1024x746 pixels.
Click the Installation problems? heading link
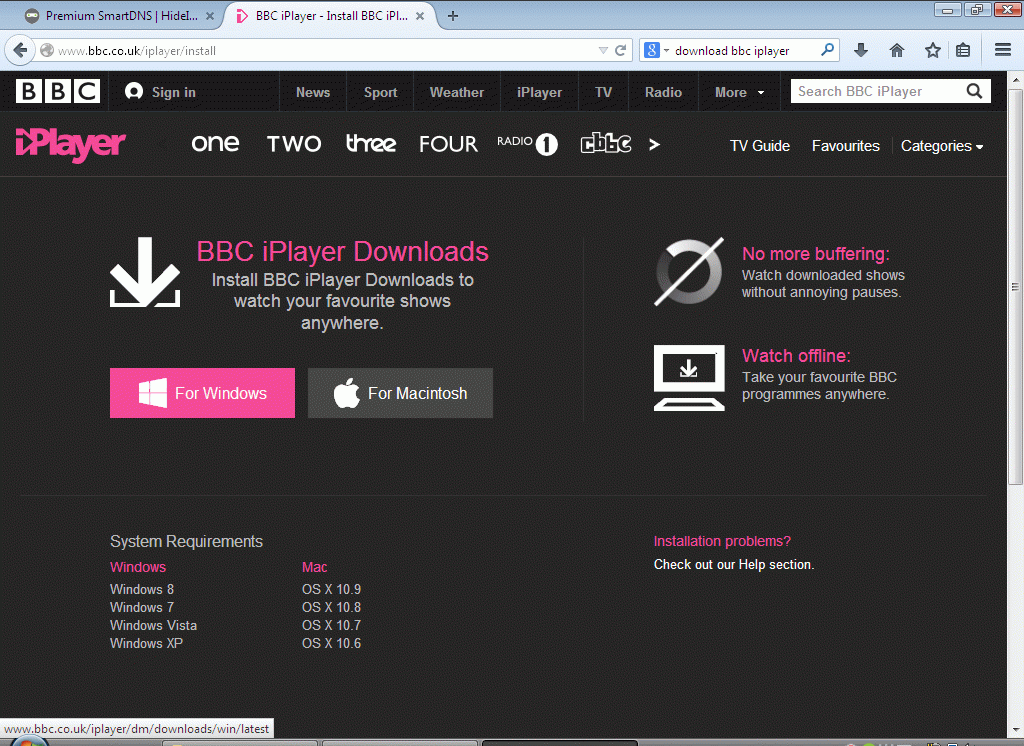point(722,541)
